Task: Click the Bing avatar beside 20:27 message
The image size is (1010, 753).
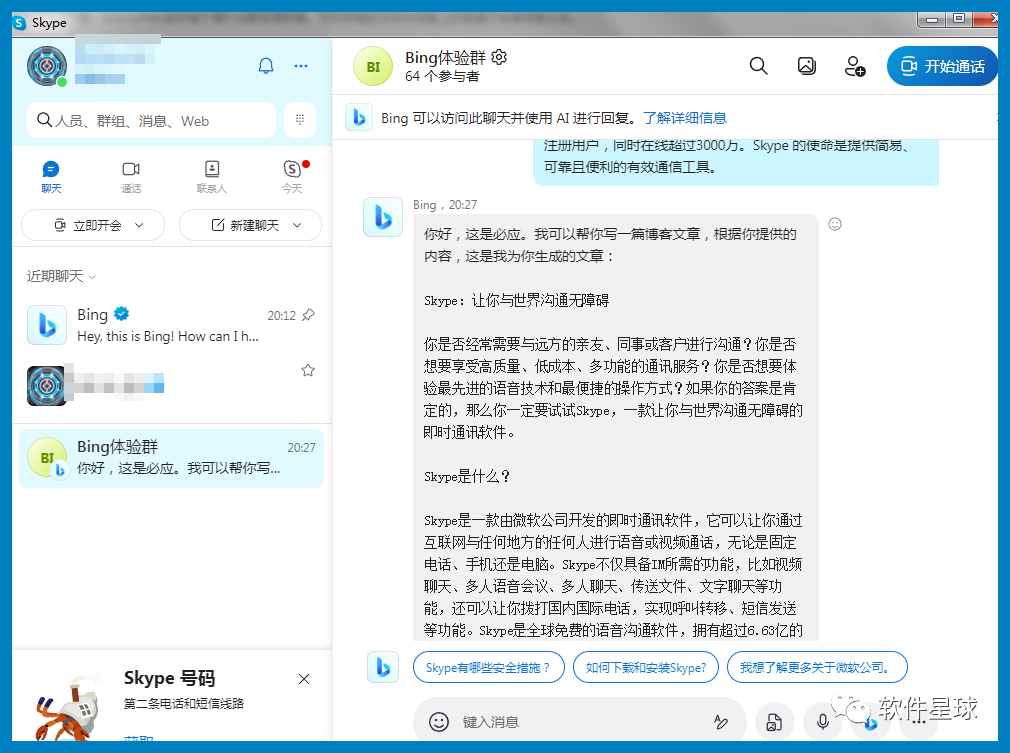Action: [x=383, y=217]
